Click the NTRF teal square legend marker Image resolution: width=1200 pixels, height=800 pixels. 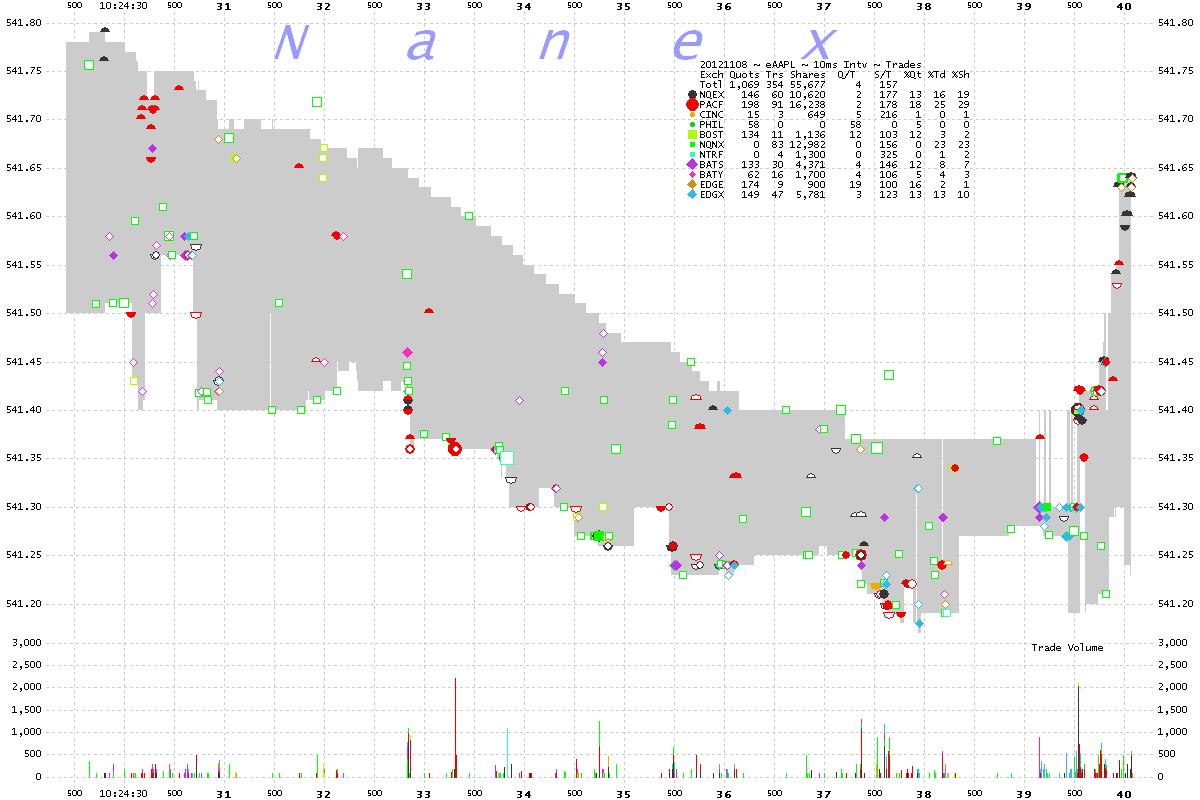pyautogui.click(x=691, y=154)
